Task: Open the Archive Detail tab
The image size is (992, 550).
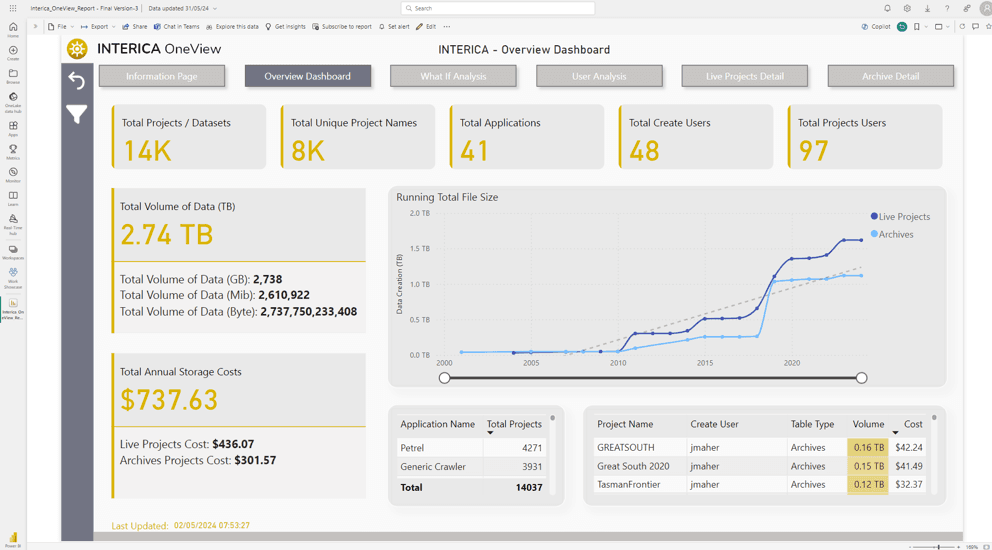Action: click(890, 76)
